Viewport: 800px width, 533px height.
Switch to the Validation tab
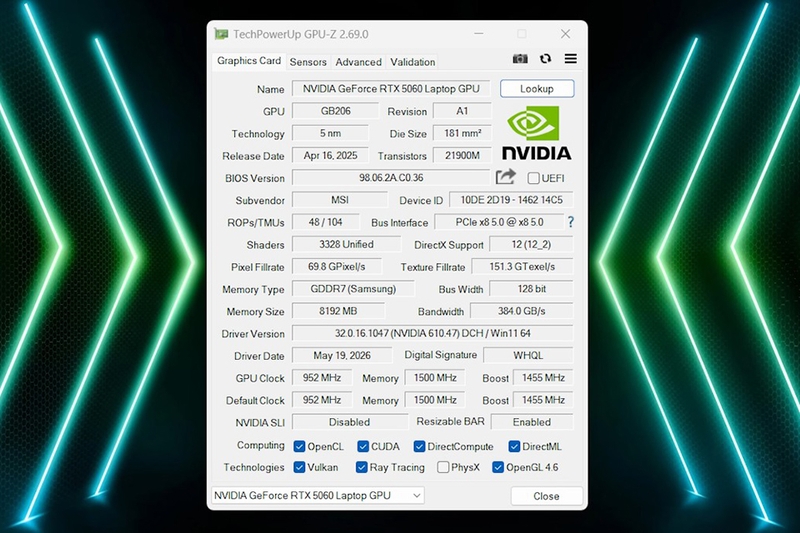coord(413,62)
